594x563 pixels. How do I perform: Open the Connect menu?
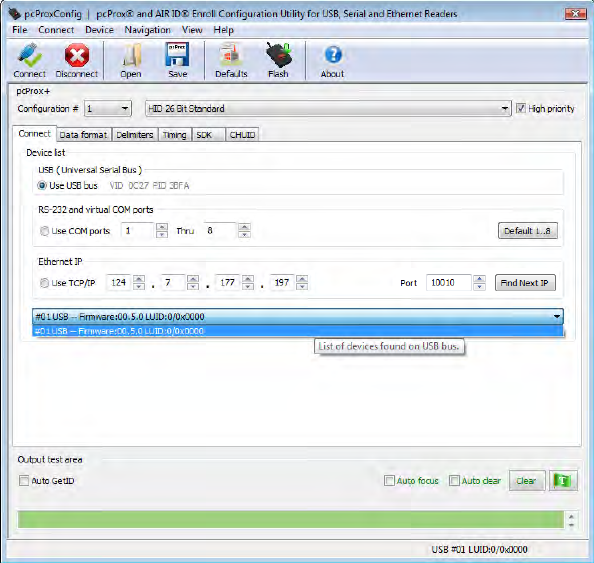[x=56, y=30]
